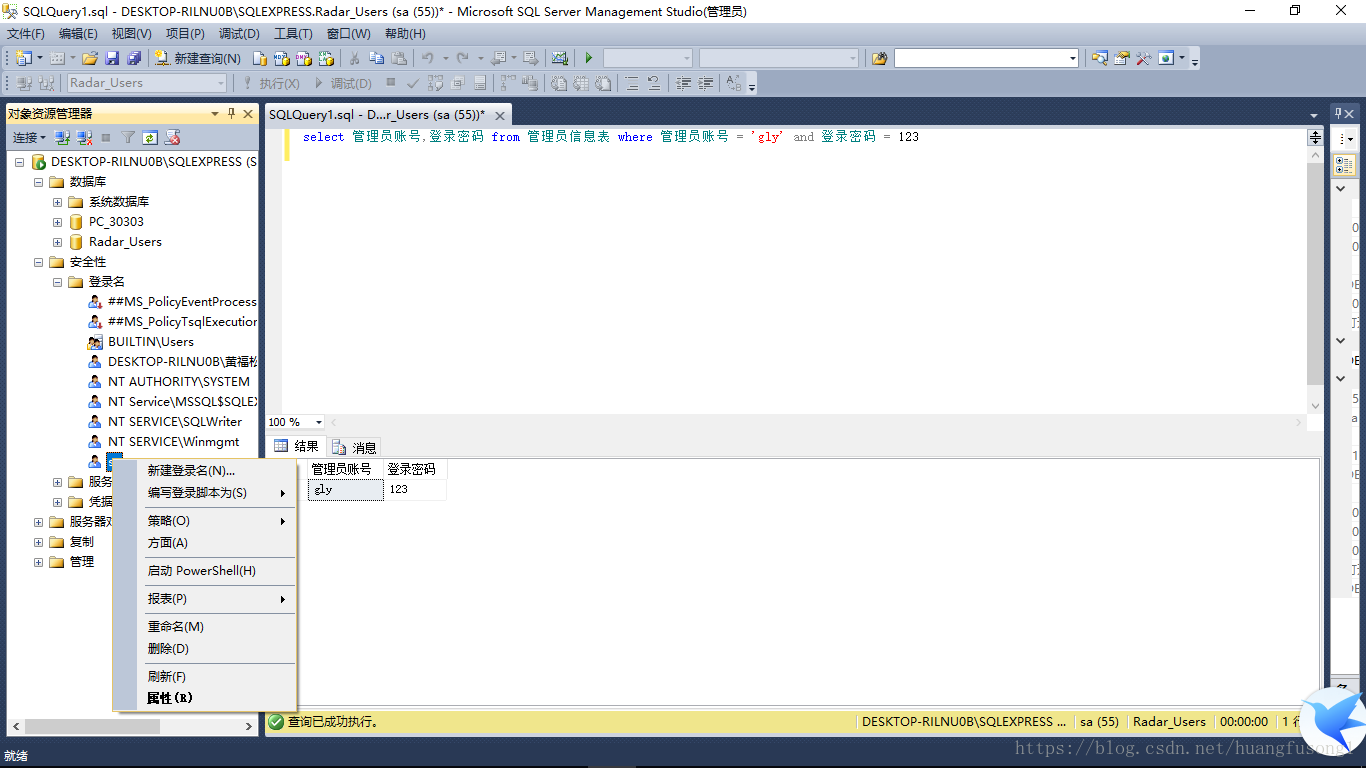This screenshot has width=1366, height=768.
Task: Click the Filter funnel icon
Action: 128,137
